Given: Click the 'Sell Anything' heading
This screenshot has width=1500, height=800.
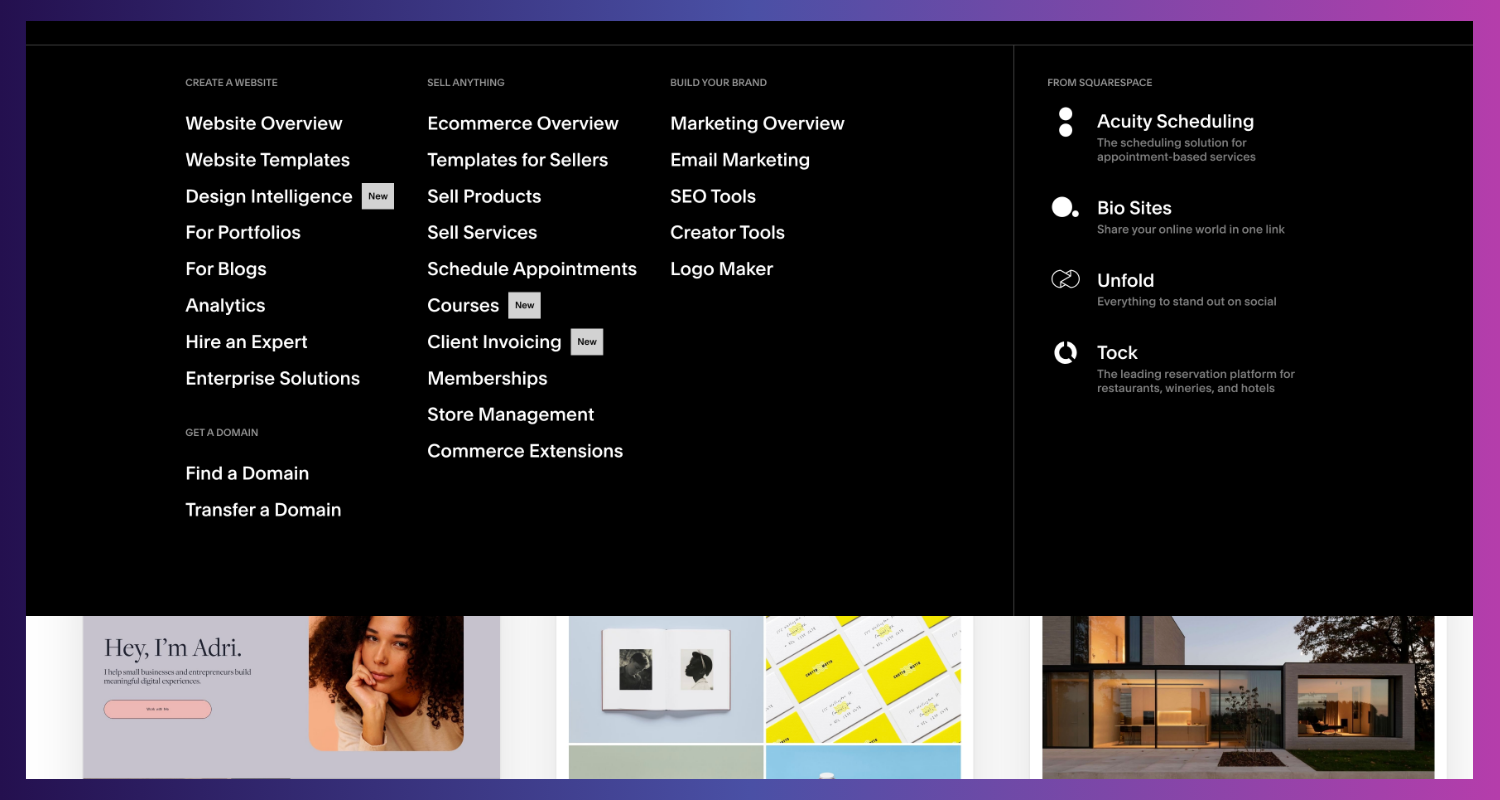Looking at the screenshot, I should 465,82.
